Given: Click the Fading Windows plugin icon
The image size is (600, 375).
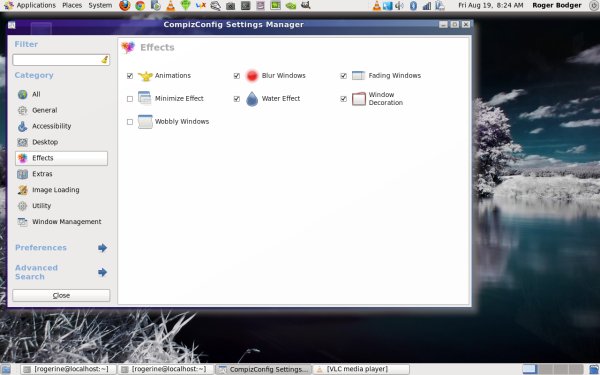Looking at the screenshot, I should click(x=359, y=76).
